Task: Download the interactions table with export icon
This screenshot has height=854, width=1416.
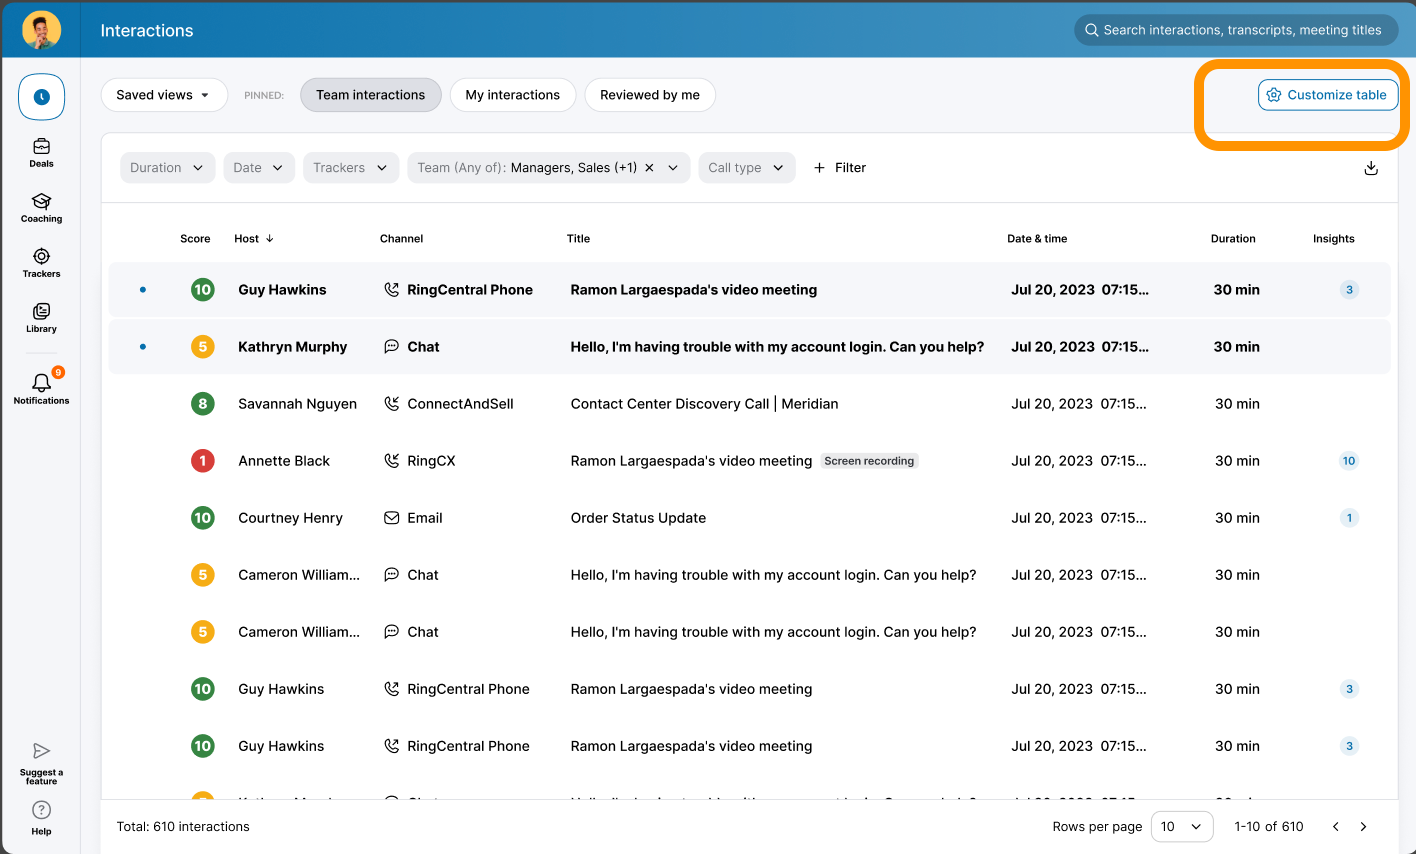Action: point(1371,168)
